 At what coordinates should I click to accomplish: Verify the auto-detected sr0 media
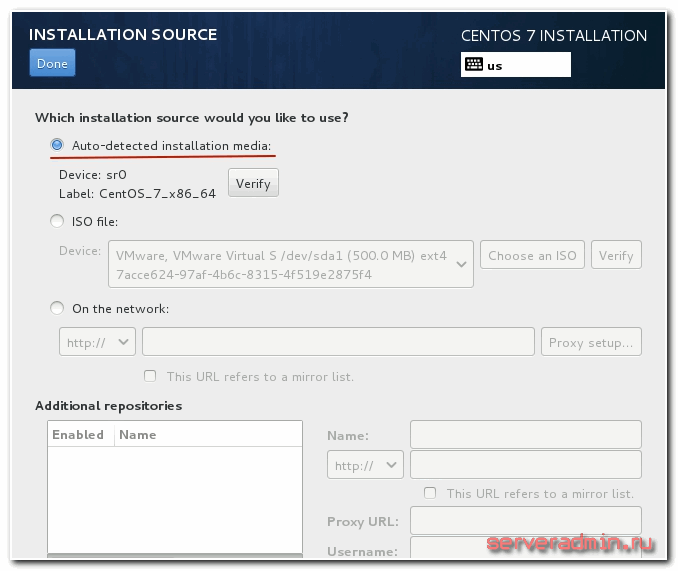point(253,183)
